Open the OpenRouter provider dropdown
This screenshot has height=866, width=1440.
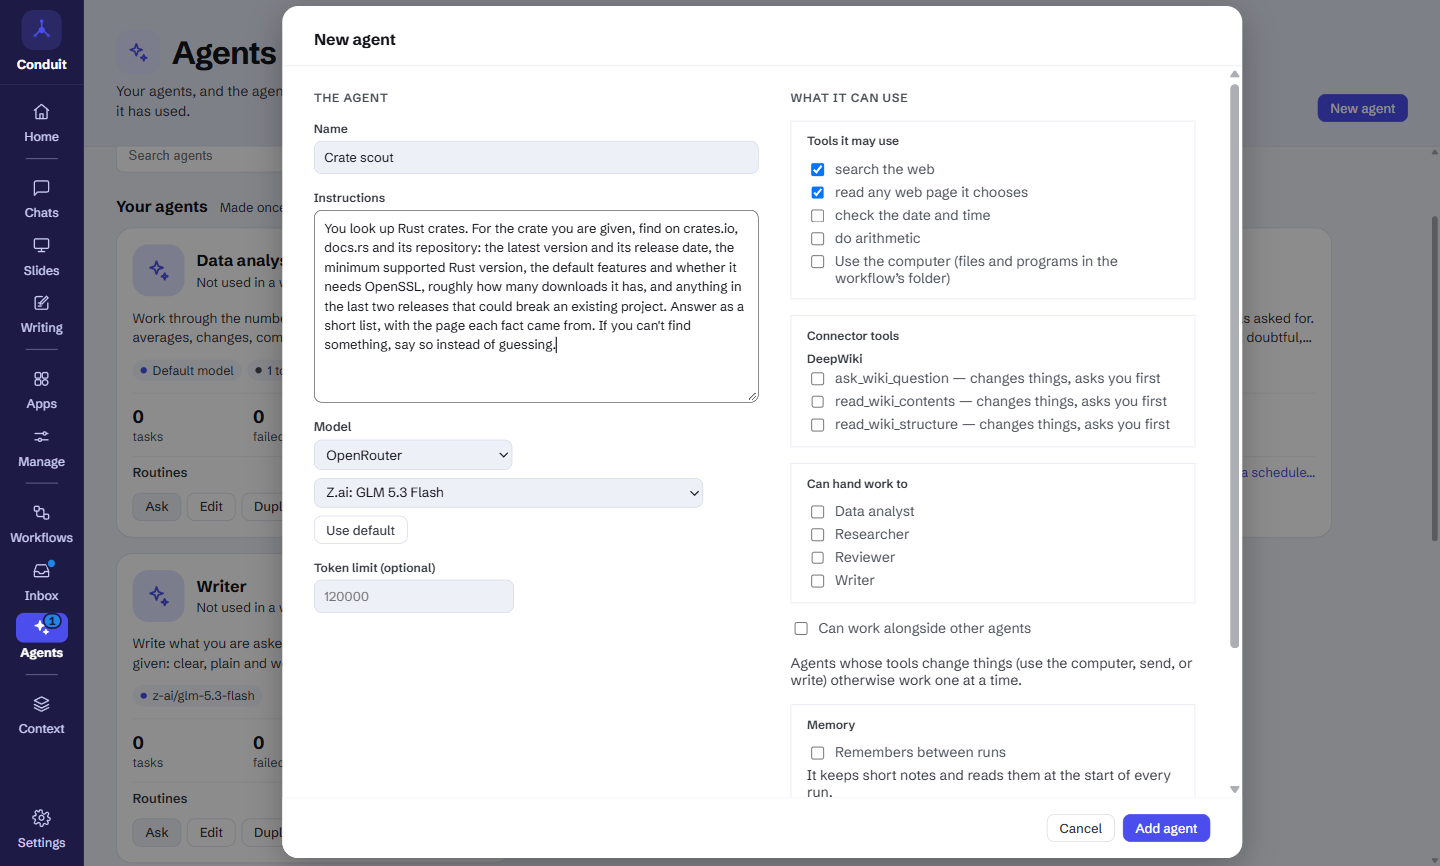pyautogui.click(x=413, y=455)
